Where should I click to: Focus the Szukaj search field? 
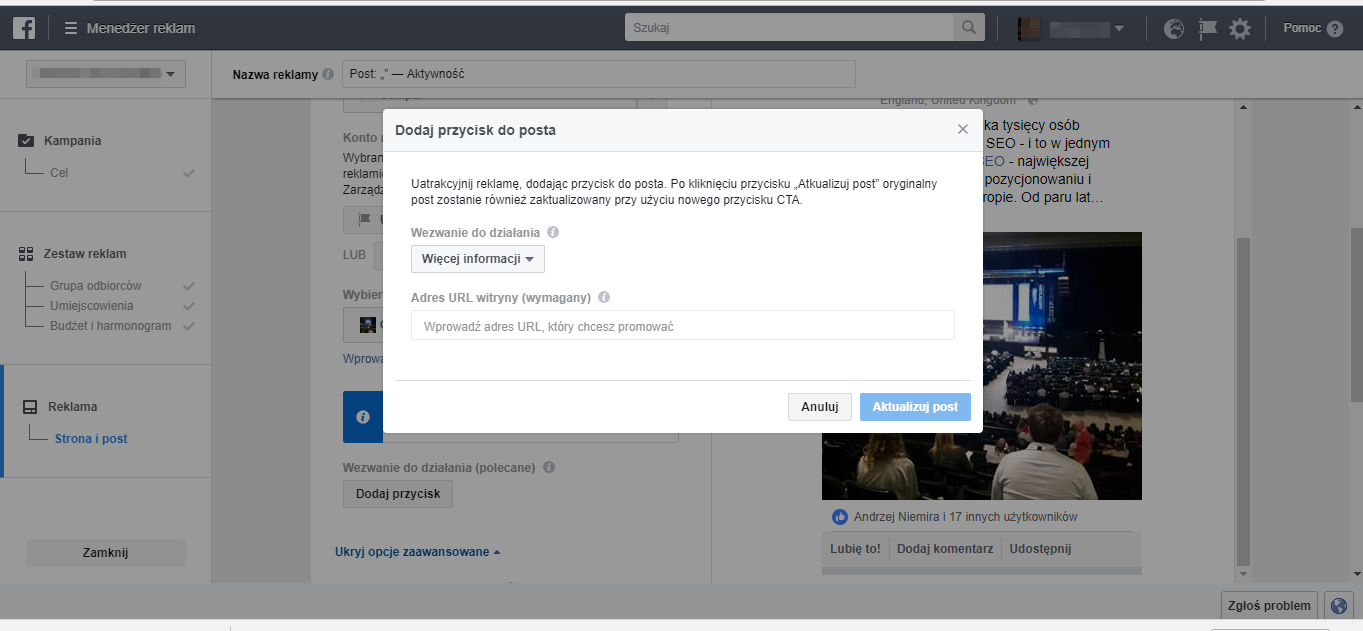(789, 28)
